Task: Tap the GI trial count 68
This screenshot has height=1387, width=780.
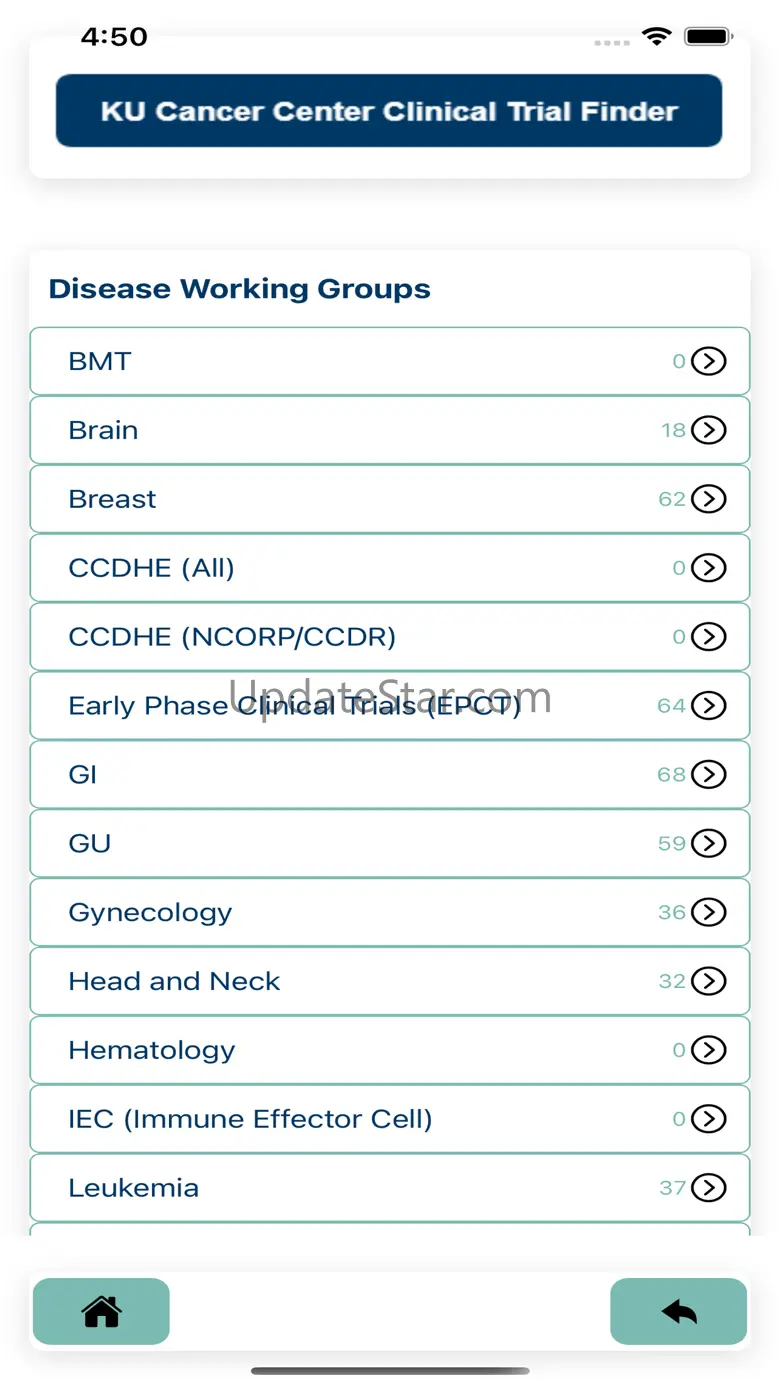Action: tap(671, 775)
